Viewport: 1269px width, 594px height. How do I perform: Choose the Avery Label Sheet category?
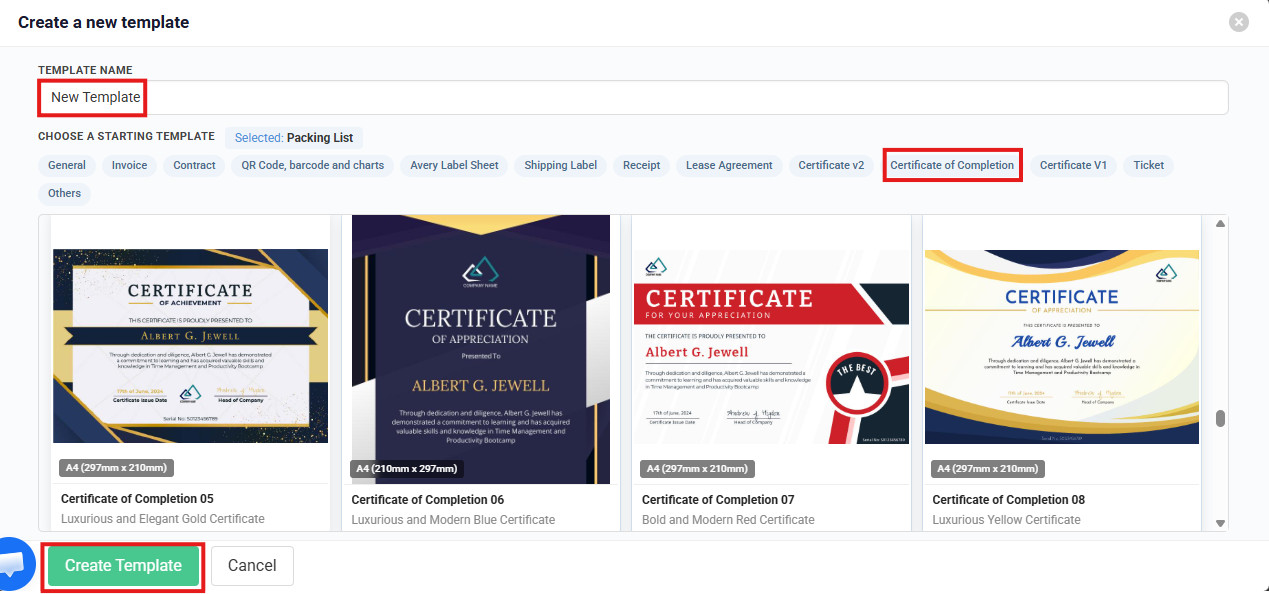(454, 165)
